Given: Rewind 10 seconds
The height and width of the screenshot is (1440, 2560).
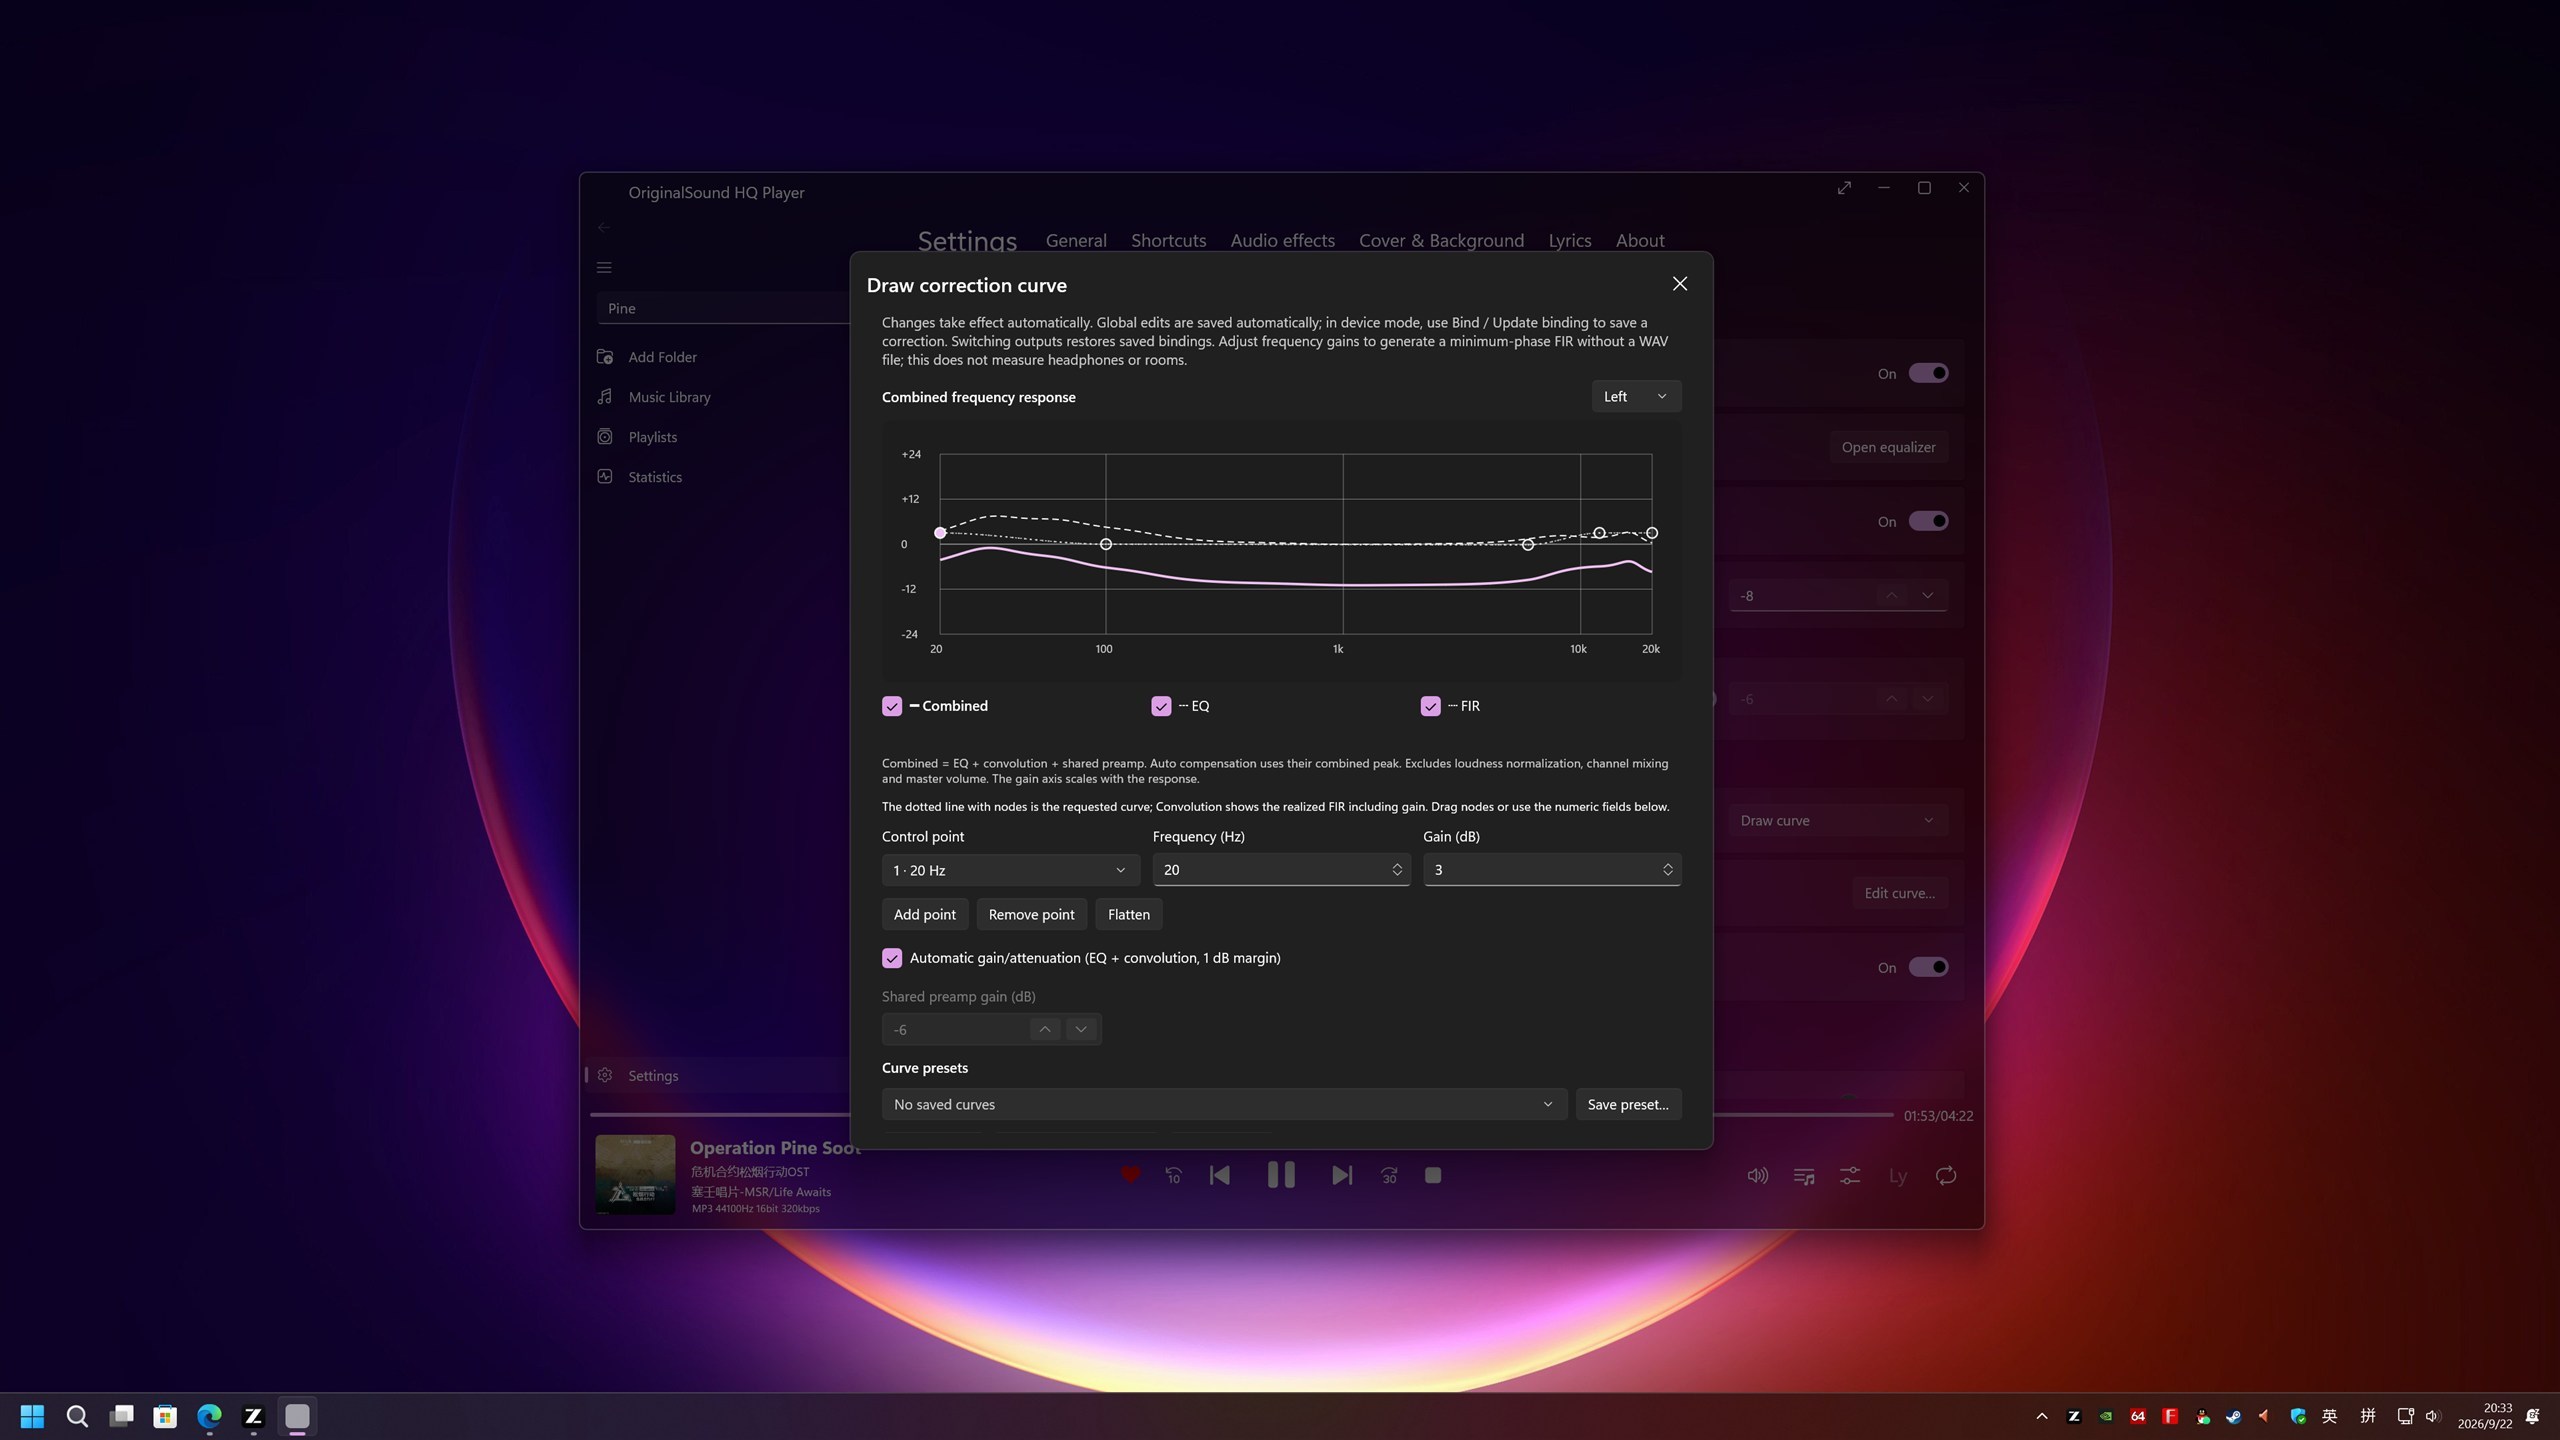Looking at the screenshot, I should click(x=1174, y=1176).
